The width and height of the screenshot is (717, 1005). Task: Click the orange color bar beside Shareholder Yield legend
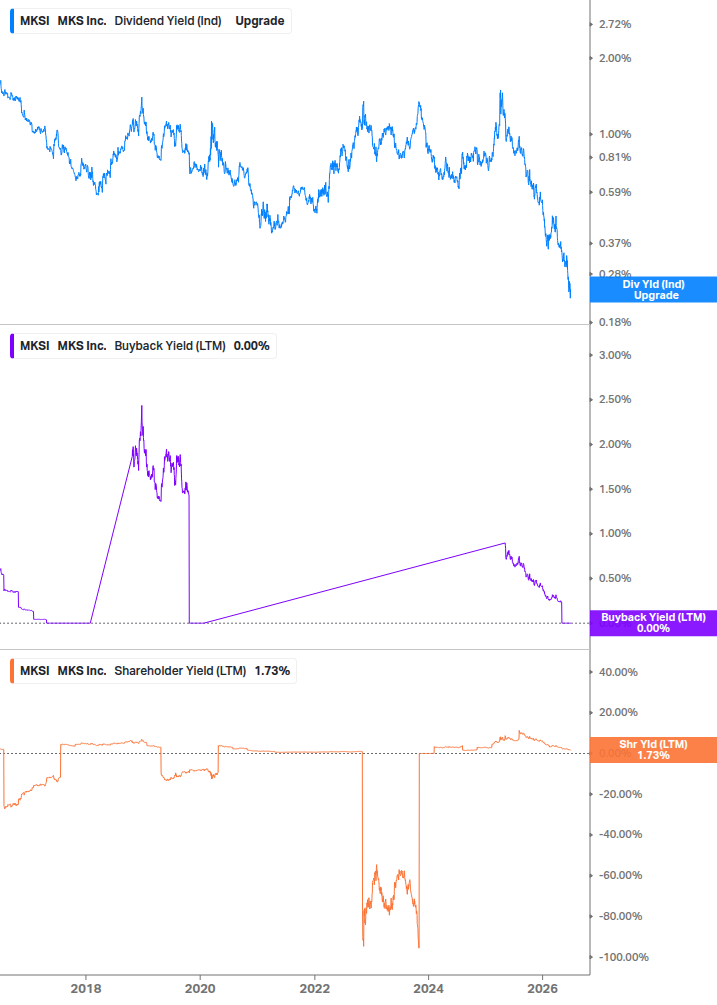[12, 671]
